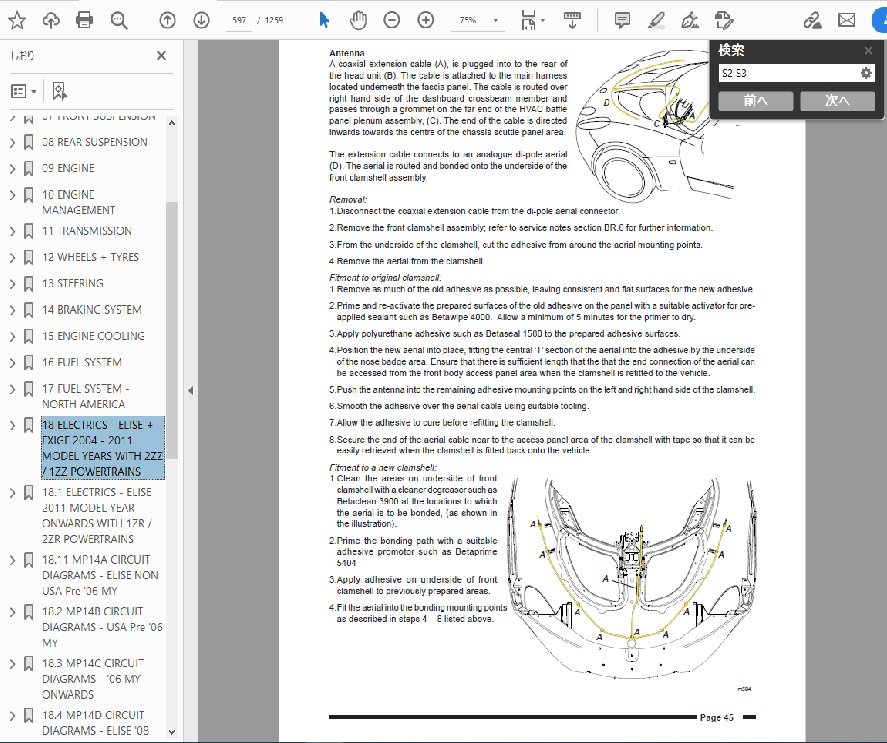
Task: Click bookmark icon beside 16 FUEL SYSTEM
Action: 28,362
